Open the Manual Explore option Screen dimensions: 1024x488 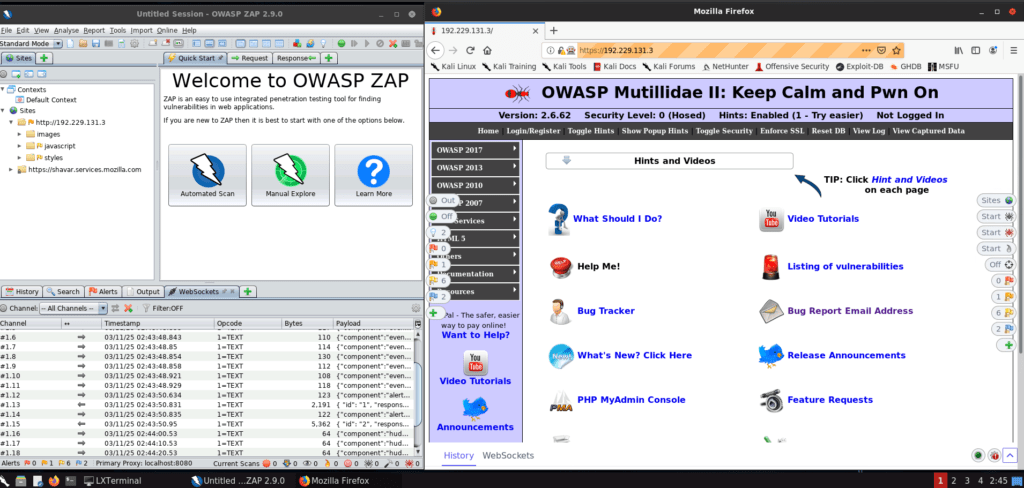click(x=290, y=168)
